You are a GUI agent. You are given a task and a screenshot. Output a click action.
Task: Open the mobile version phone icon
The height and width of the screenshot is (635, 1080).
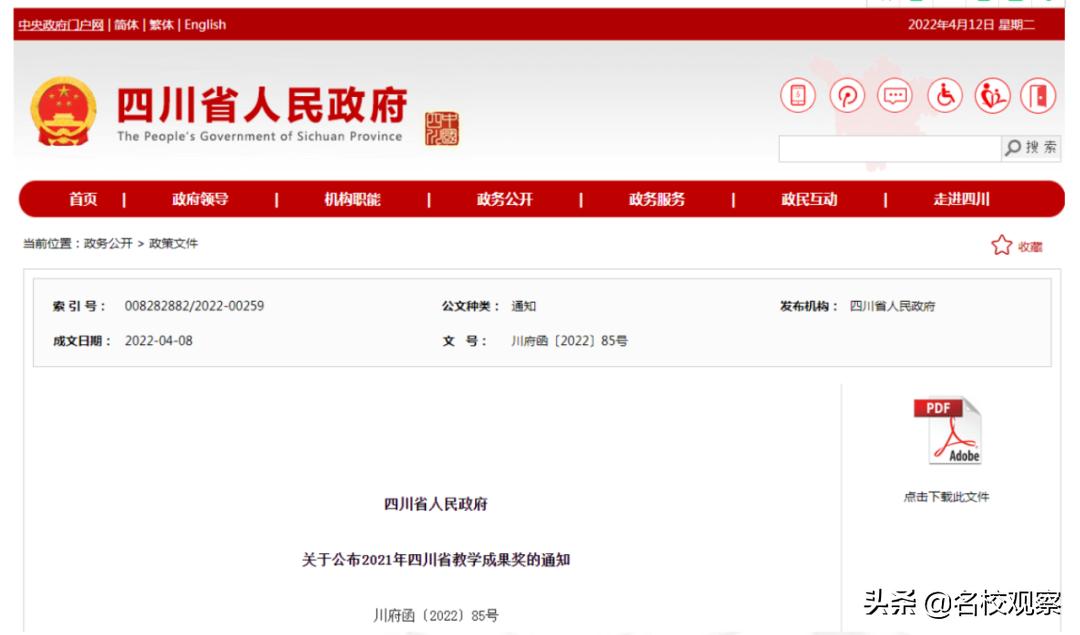point(797,96)
